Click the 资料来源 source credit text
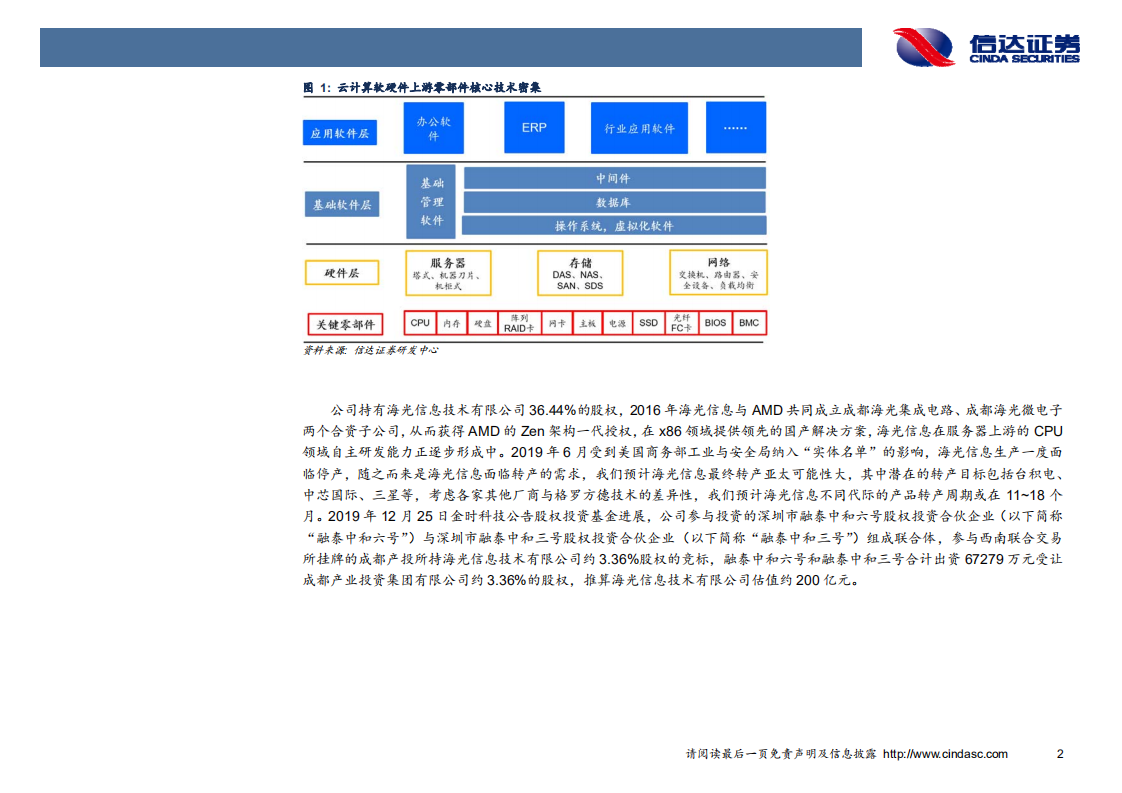The image size is (1122, 793). click(x=370, y=351)
